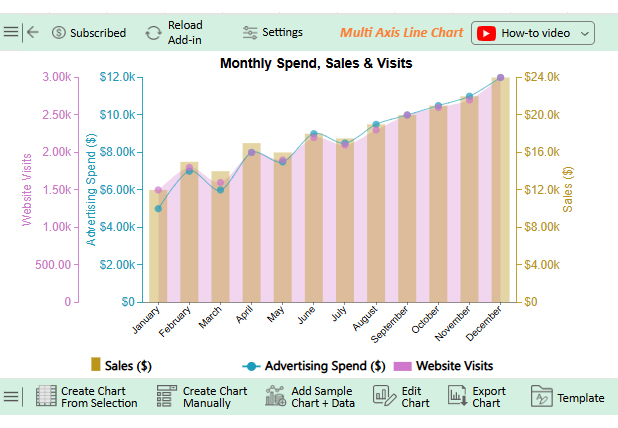The height and width of the screenshot is (428, 618).
Task: Open Settings sliders icon
Action: coord(250,32)
